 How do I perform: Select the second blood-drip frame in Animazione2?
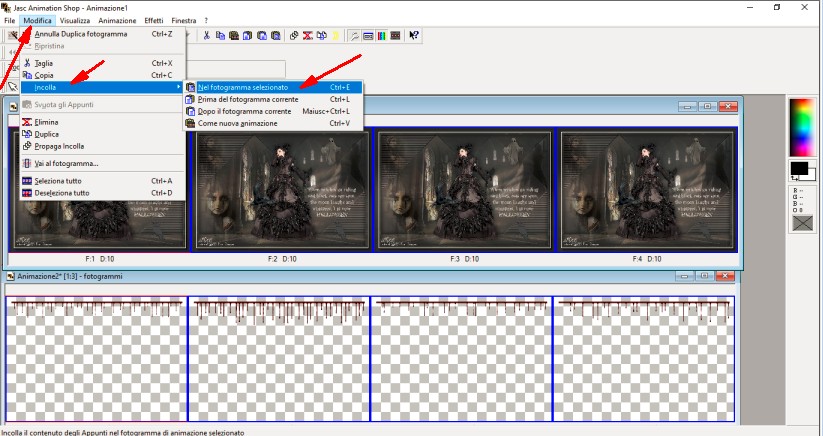click(279, 359)
